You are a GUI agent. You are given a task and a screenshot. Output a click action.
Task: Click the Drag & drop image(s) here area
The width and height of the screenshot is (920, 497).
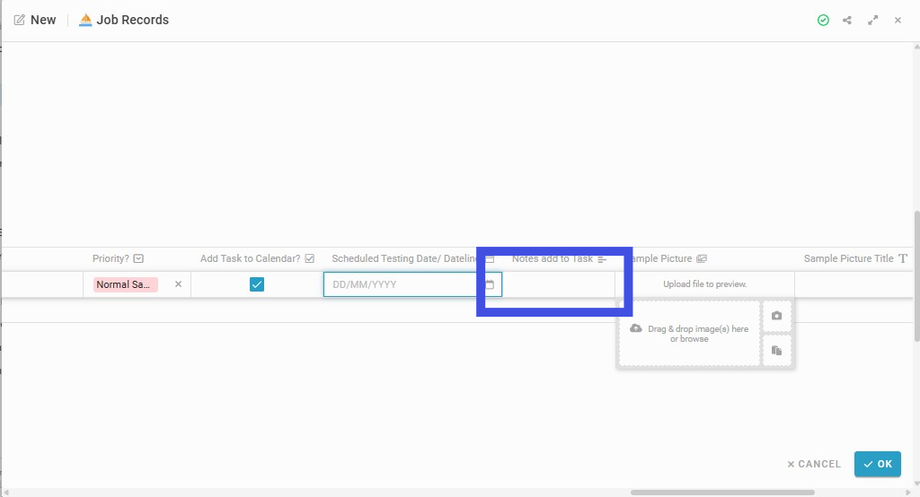point(689,334)
